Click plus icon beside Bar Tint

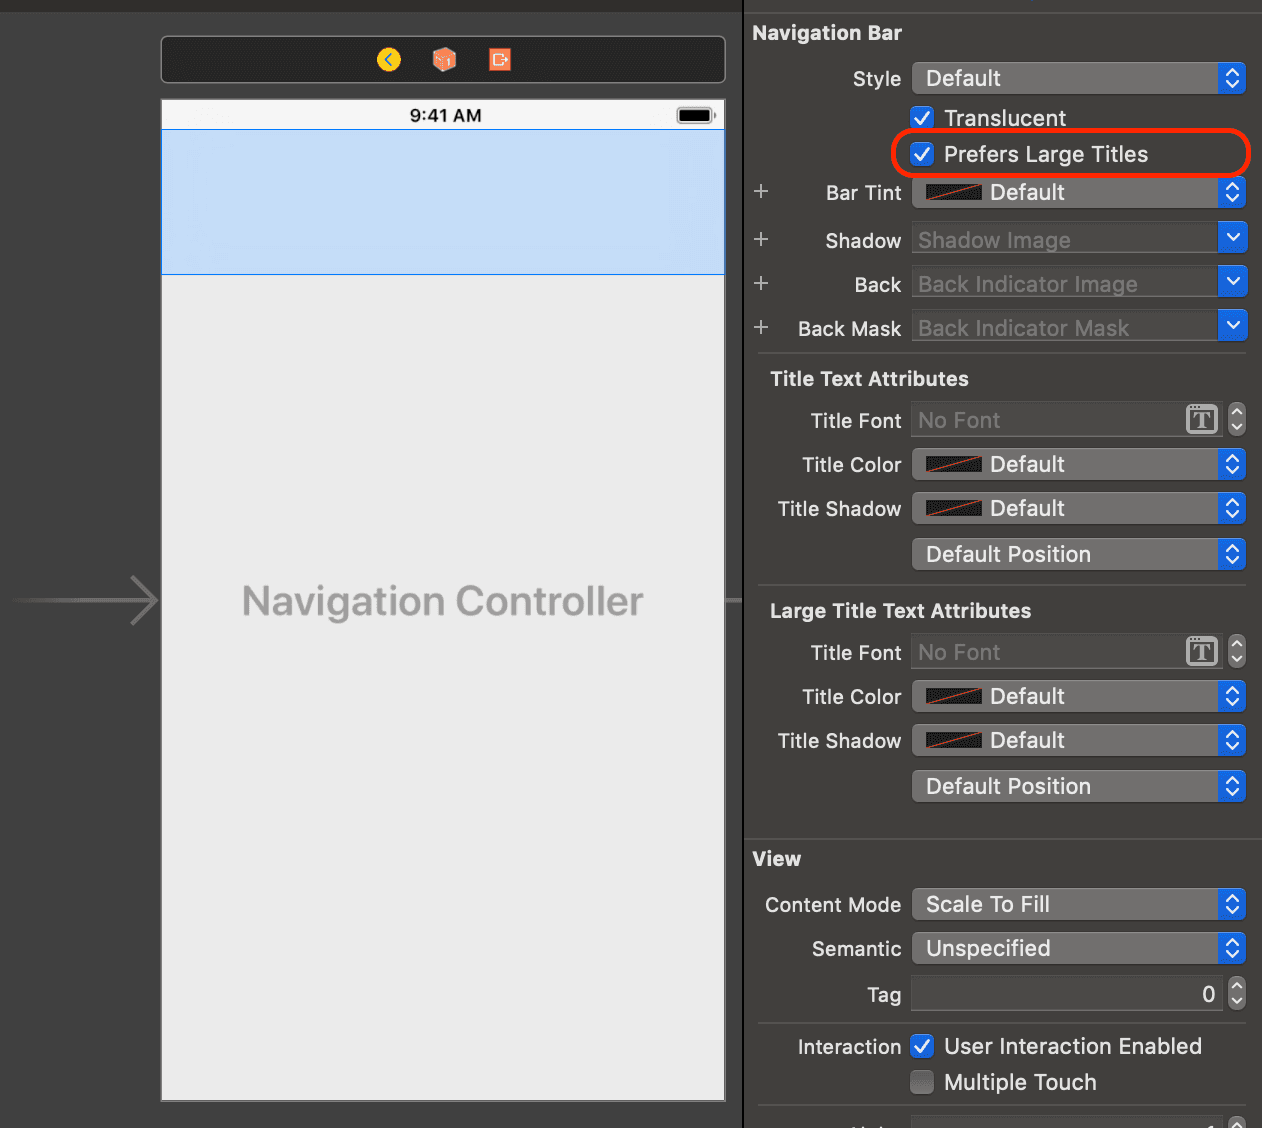761,191
